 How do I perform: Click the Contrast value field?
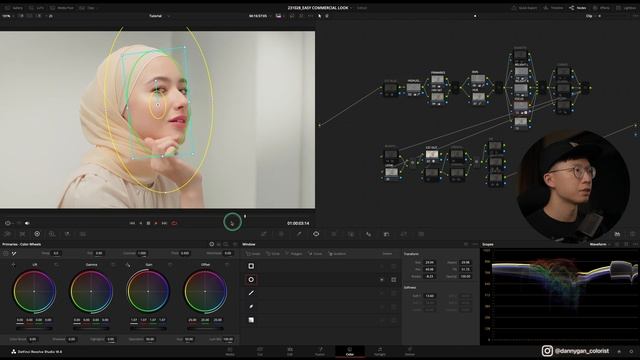coord(142,253)
